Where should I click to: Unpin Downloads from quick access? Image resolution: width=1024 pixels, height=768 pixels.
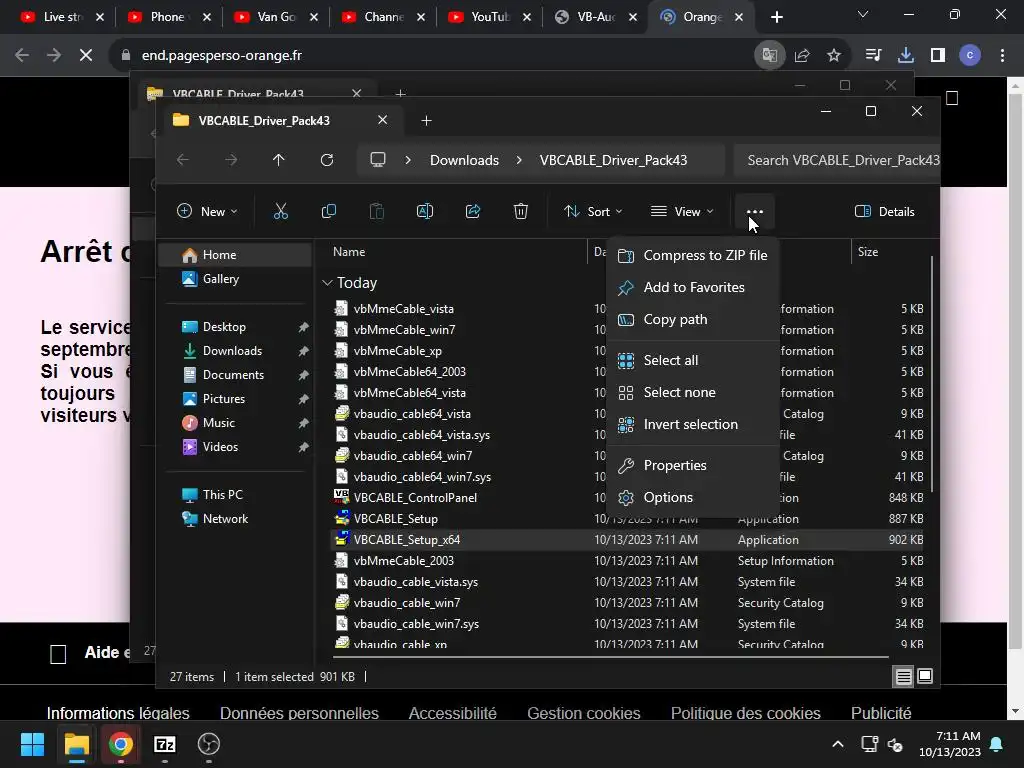point(304,351)
